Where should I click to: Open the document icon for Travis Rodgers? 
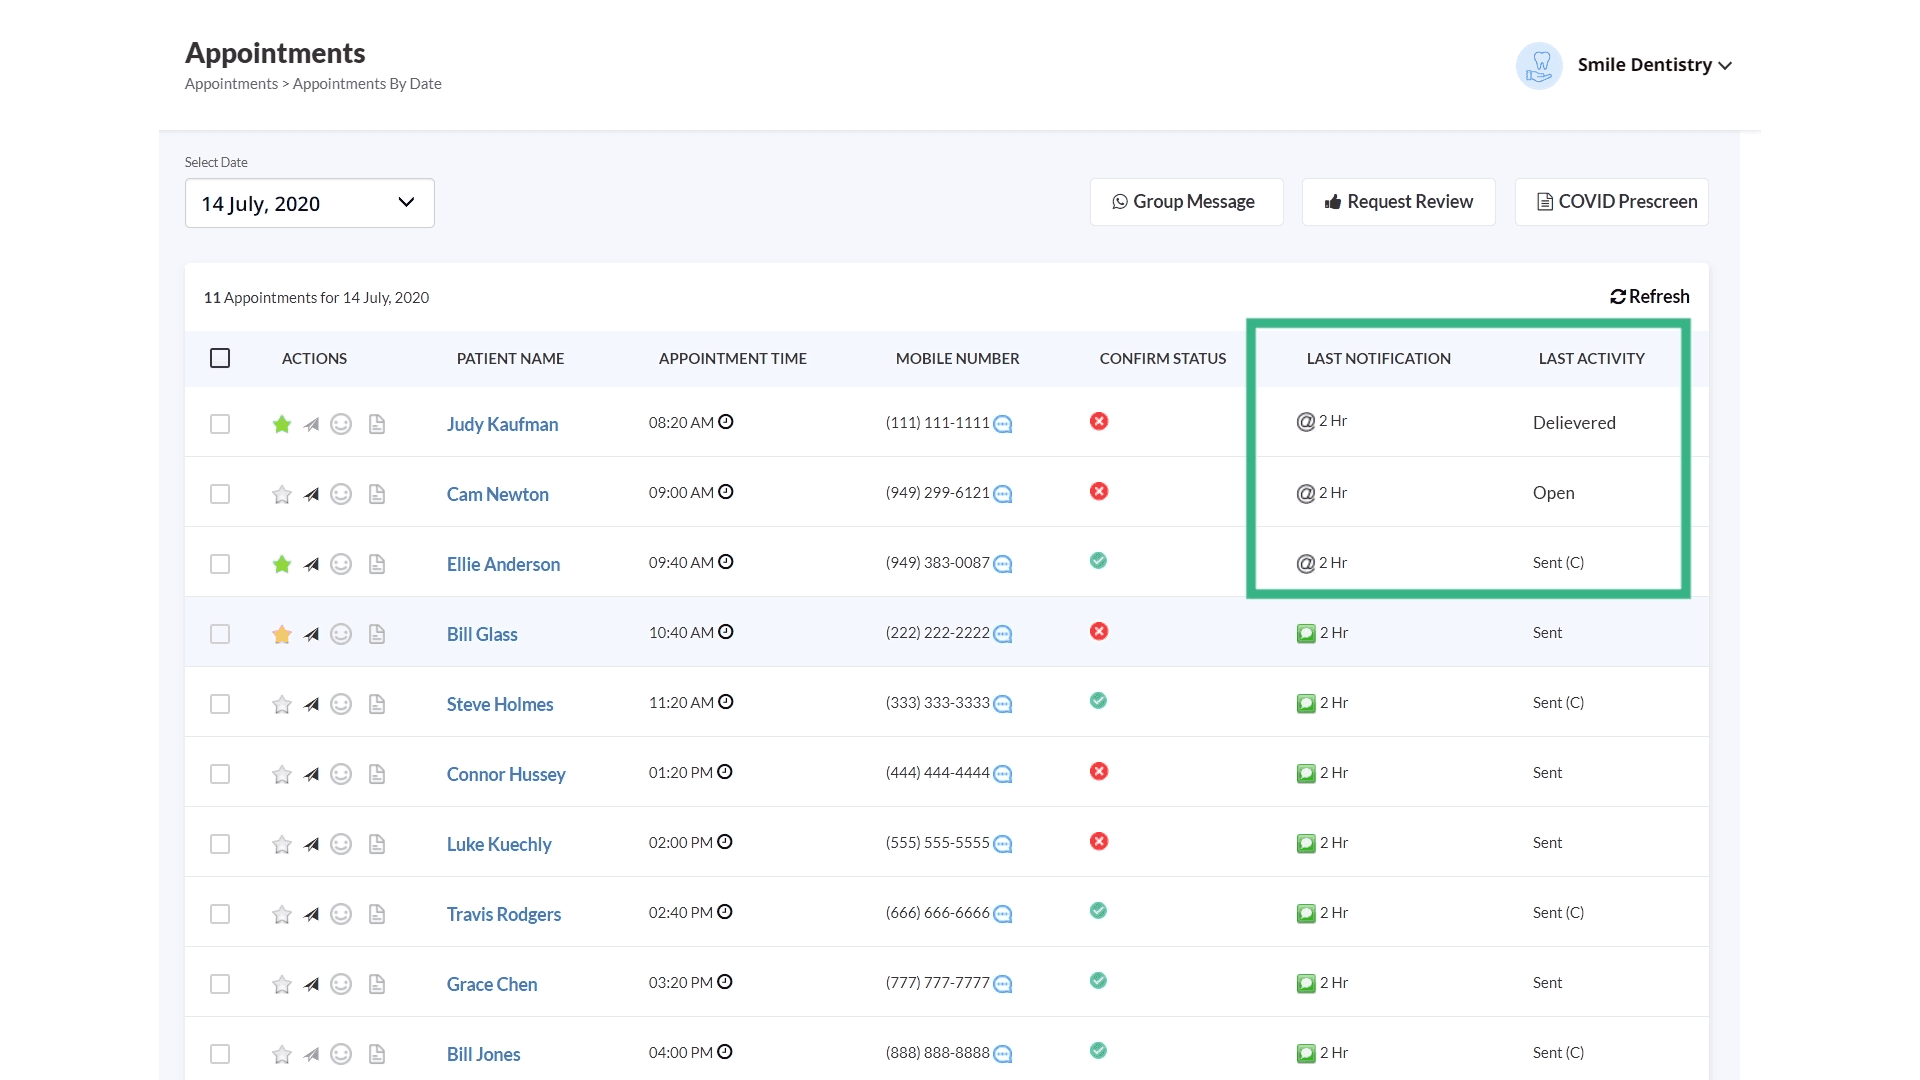click(377, 914)
